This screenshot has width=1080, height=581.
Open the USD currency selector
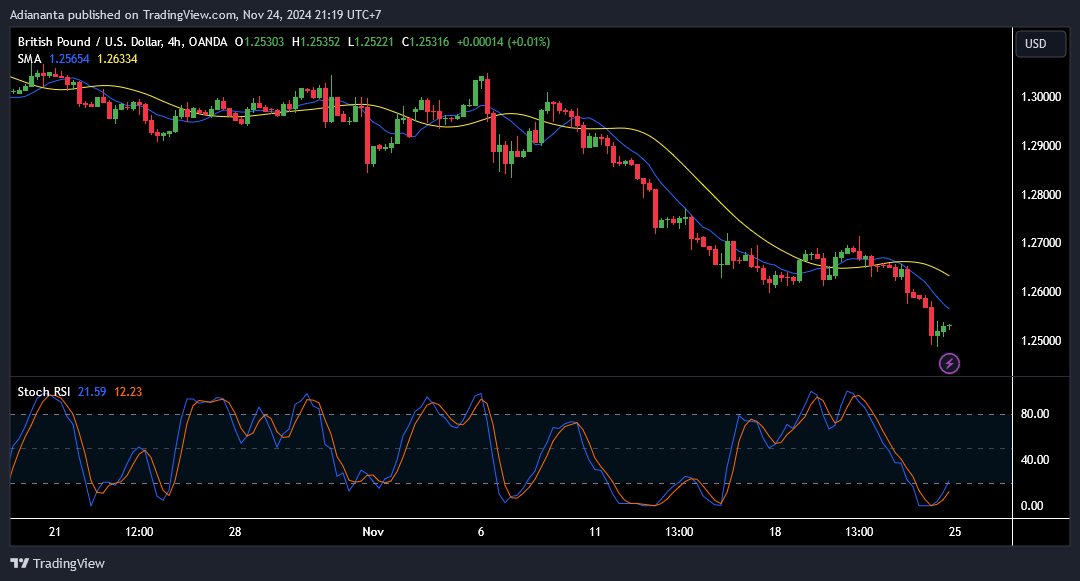1041,44
